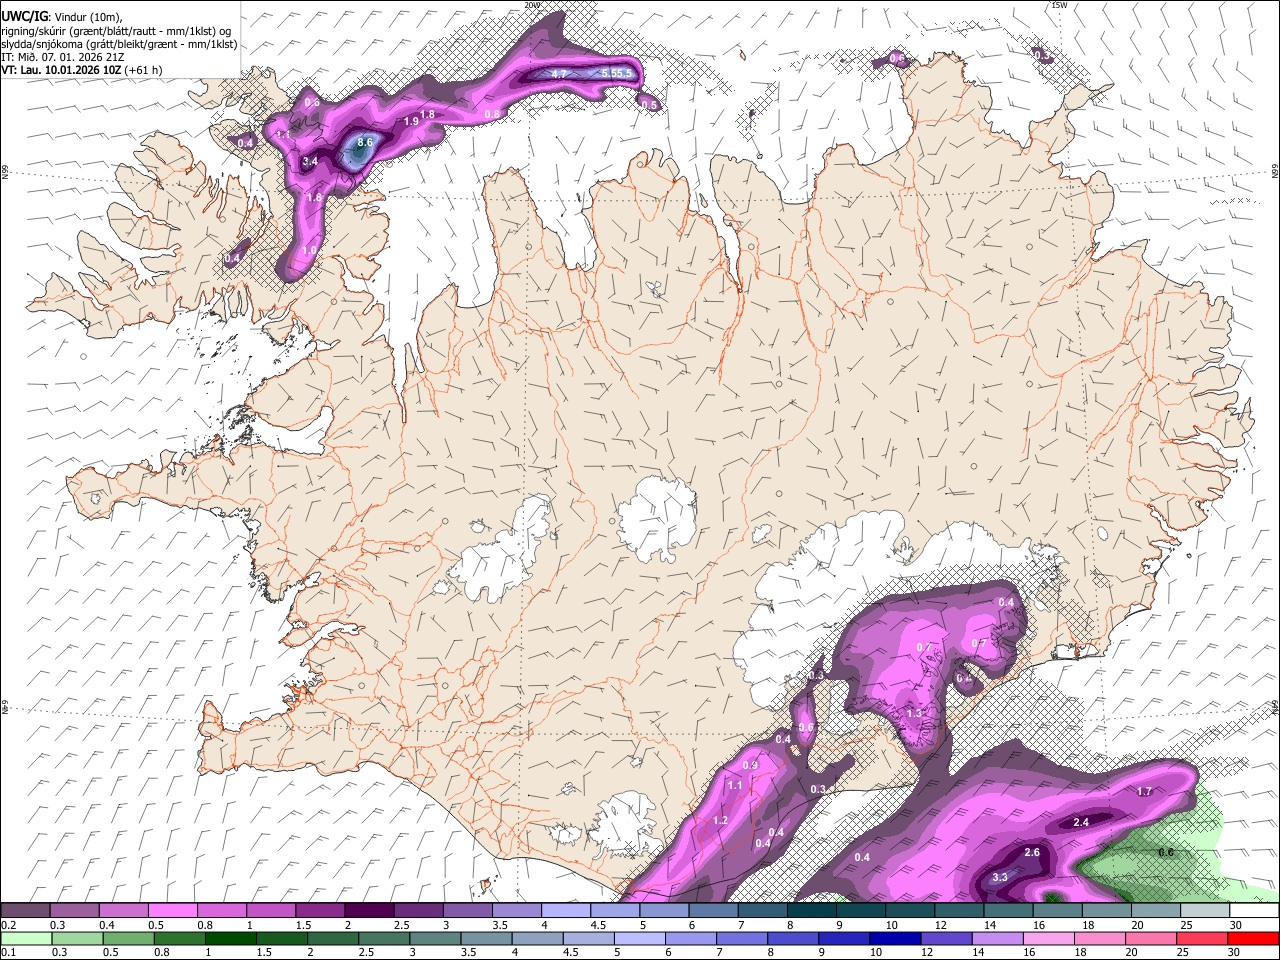Click the 1.0 value at band's southern tip

coord(310,251)
